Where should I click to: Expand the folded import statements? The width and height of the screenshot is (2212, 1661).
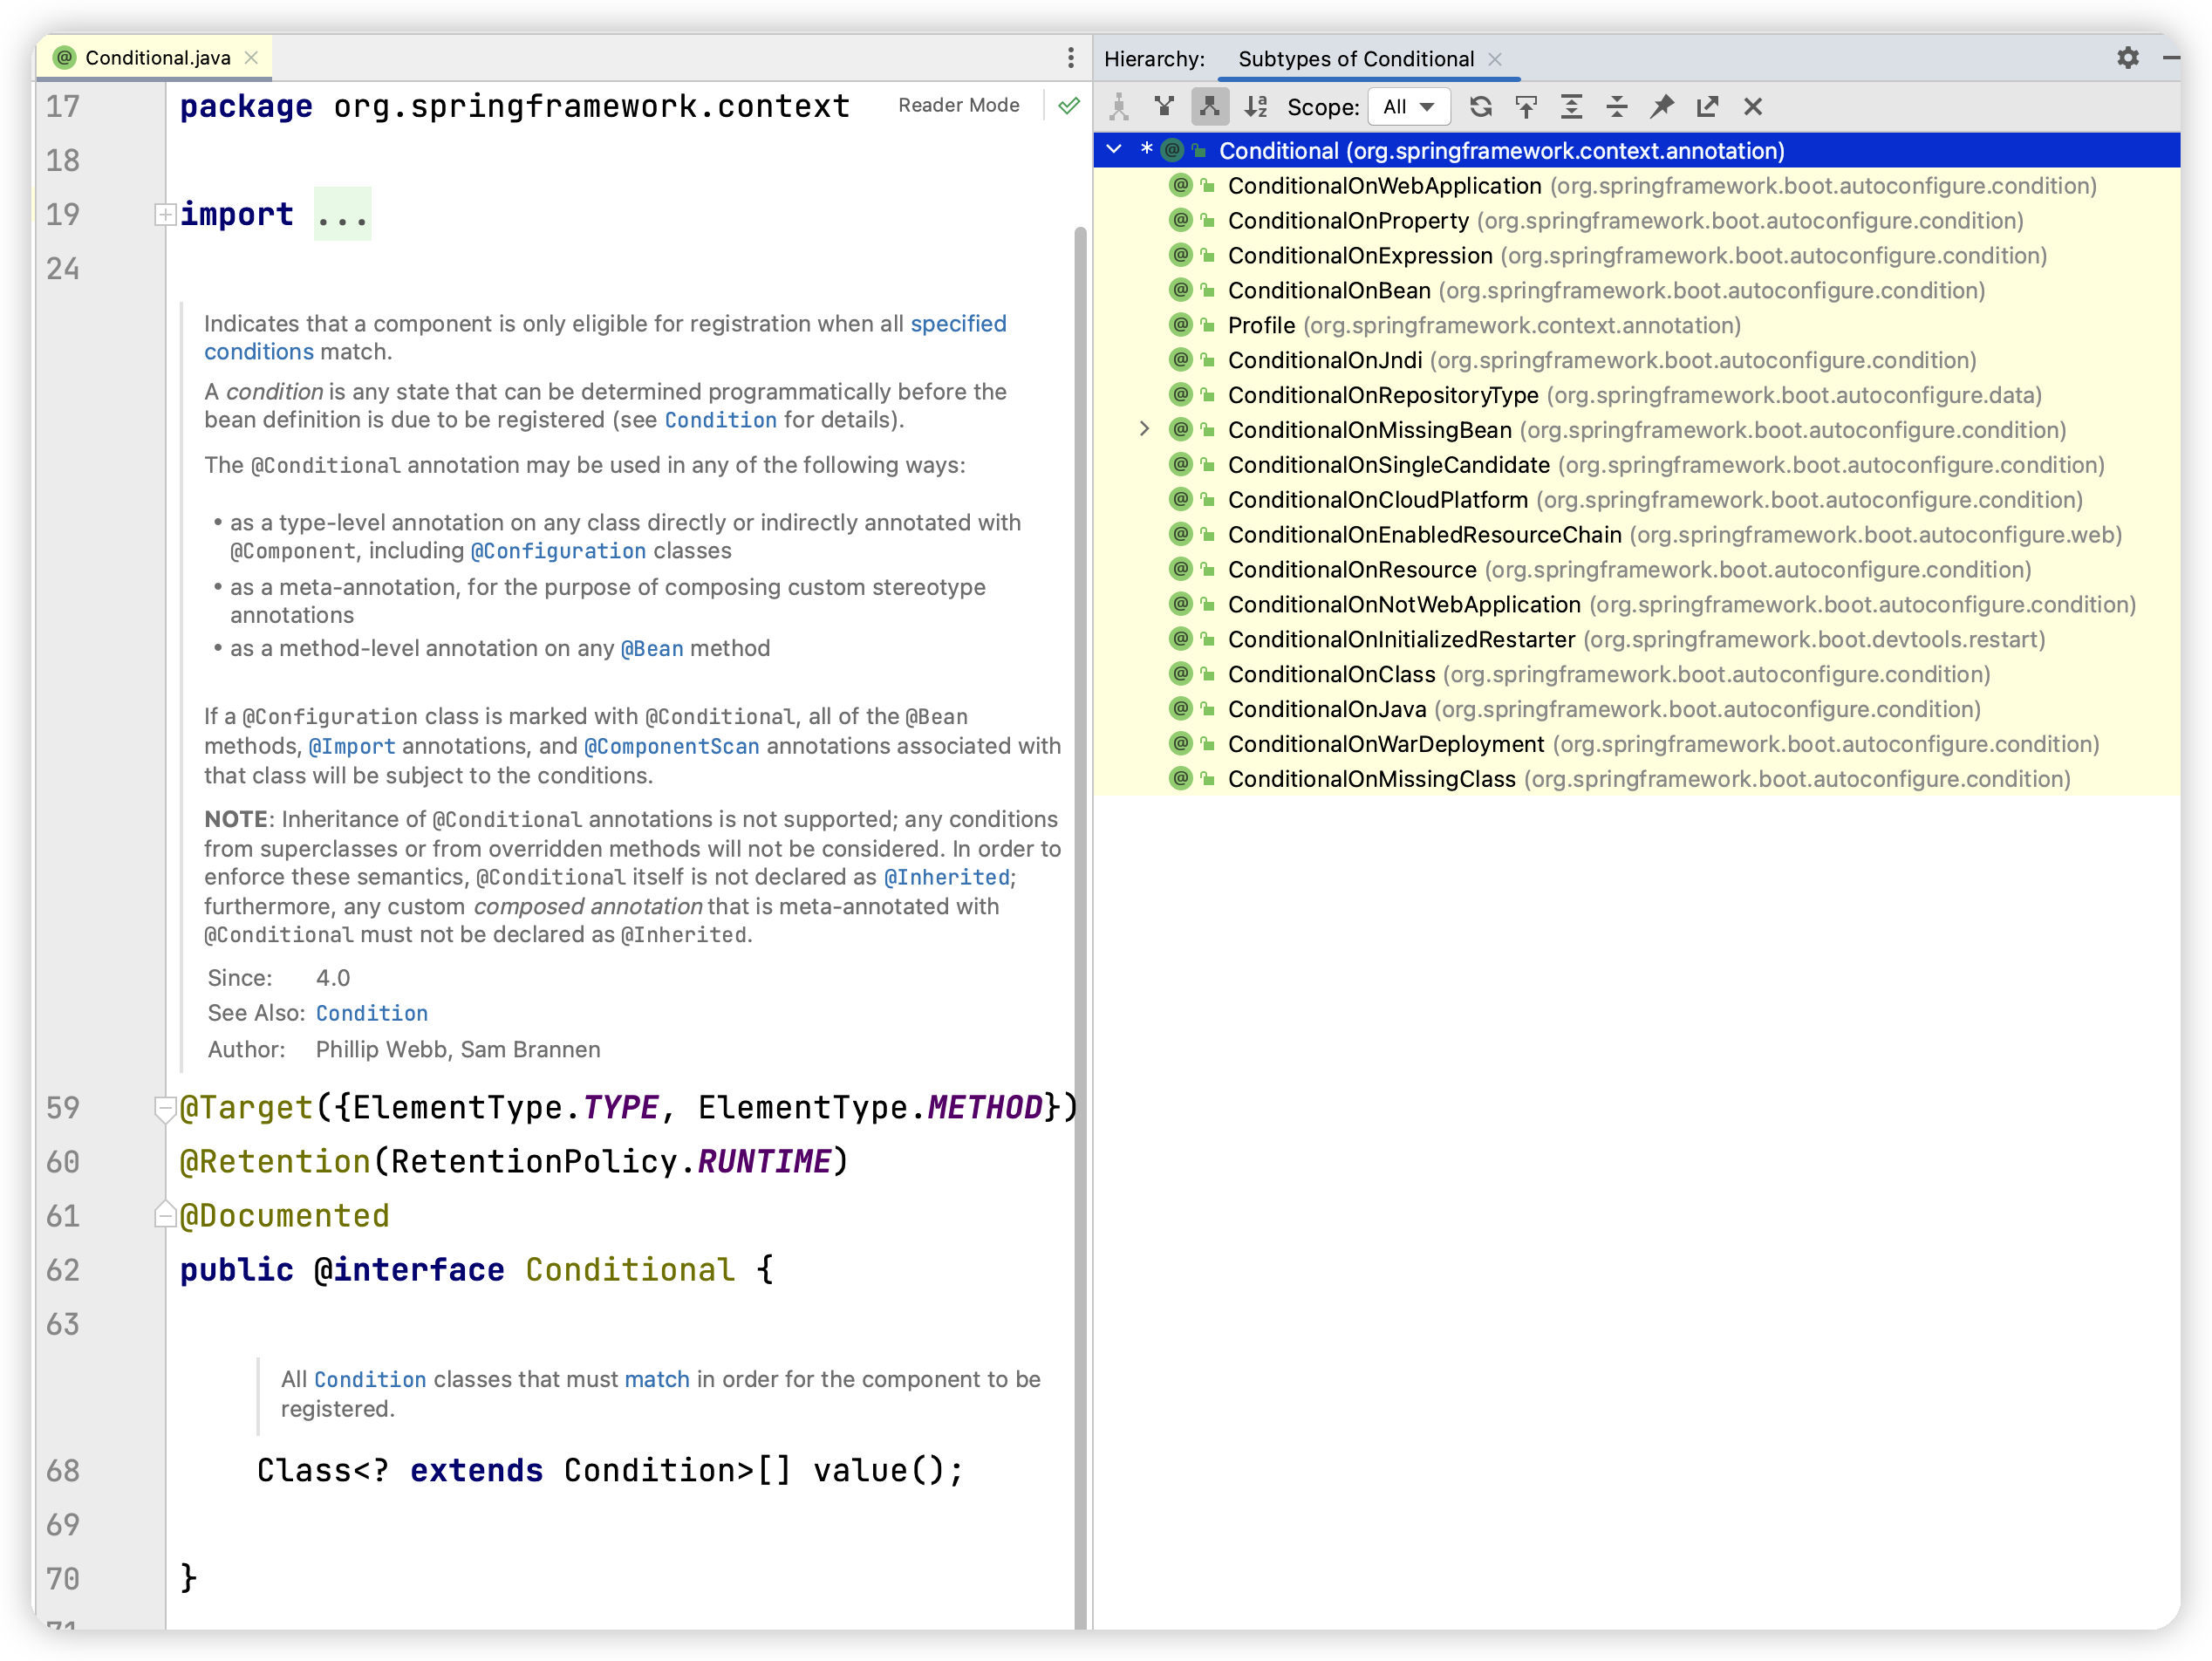tap(165, 214)
